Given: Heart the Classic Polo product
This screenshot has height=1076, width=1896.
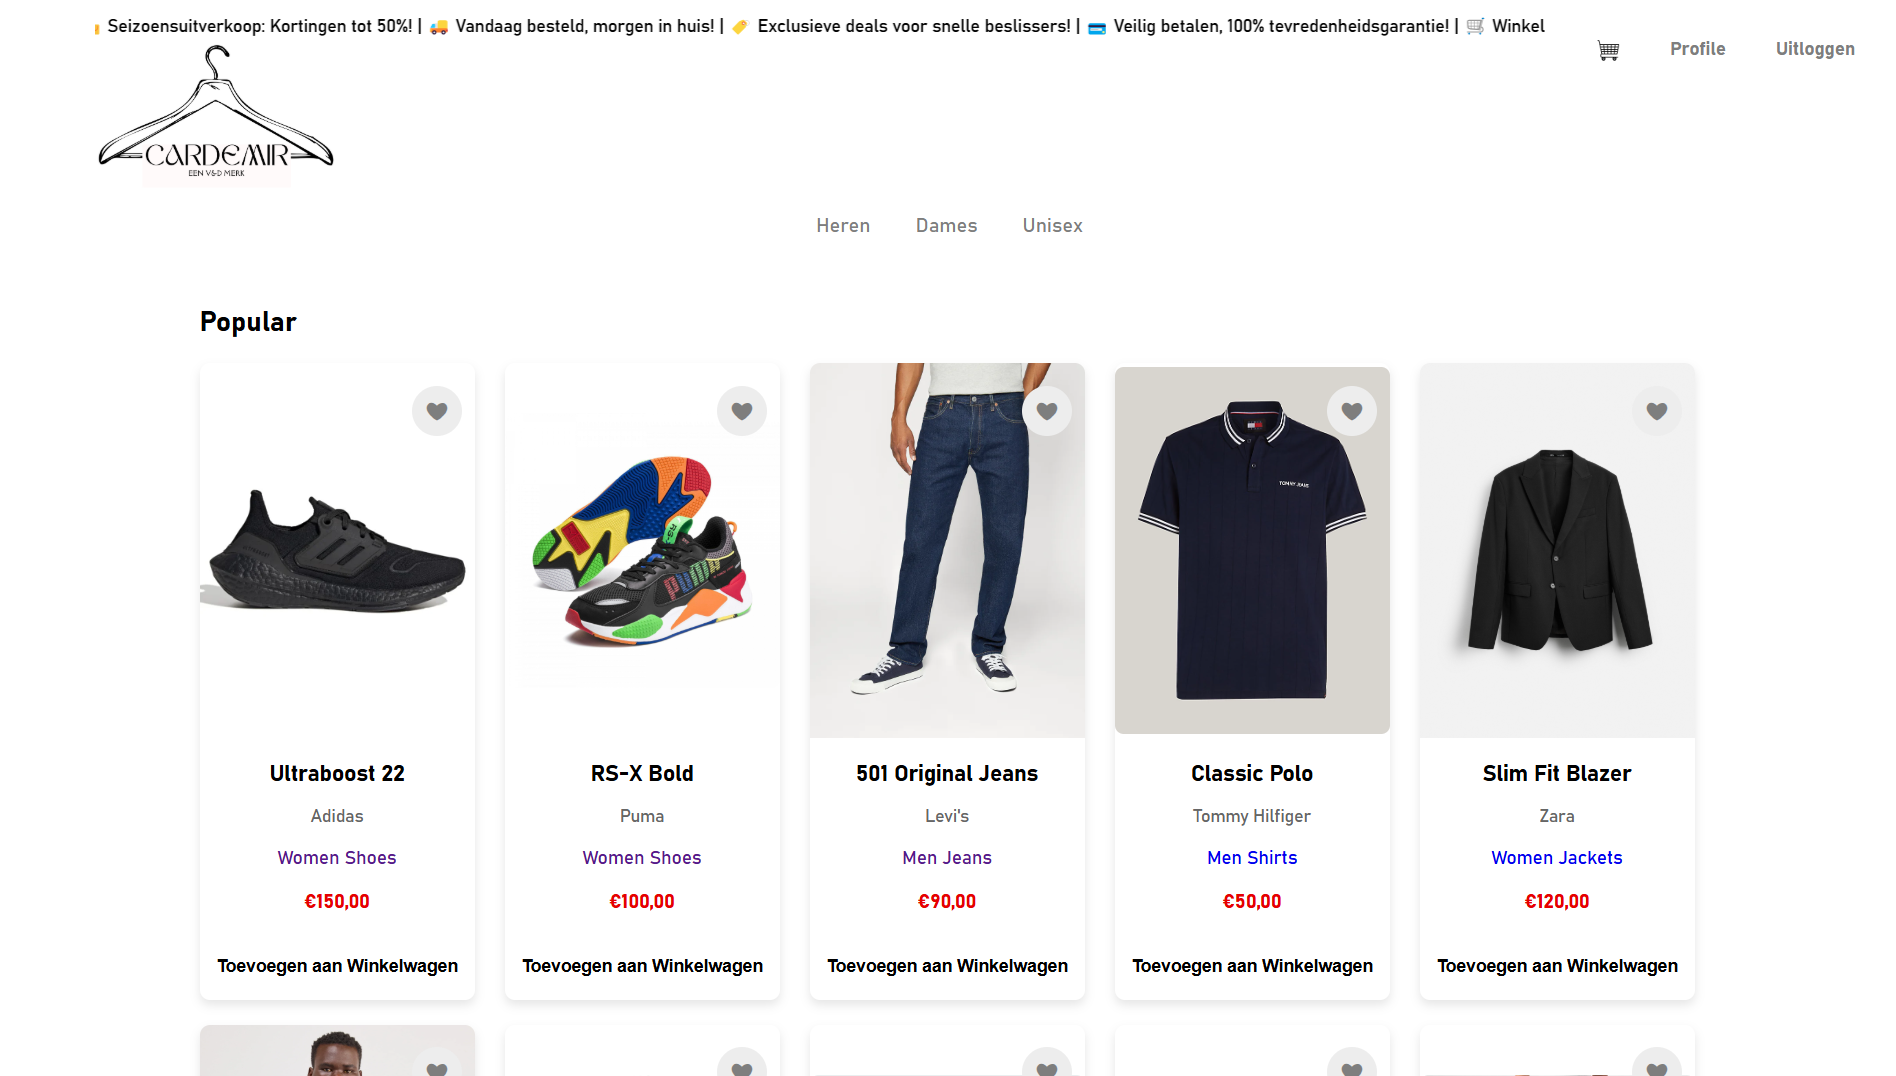Looking at the screenshot, I should [x=1352, y=411].
